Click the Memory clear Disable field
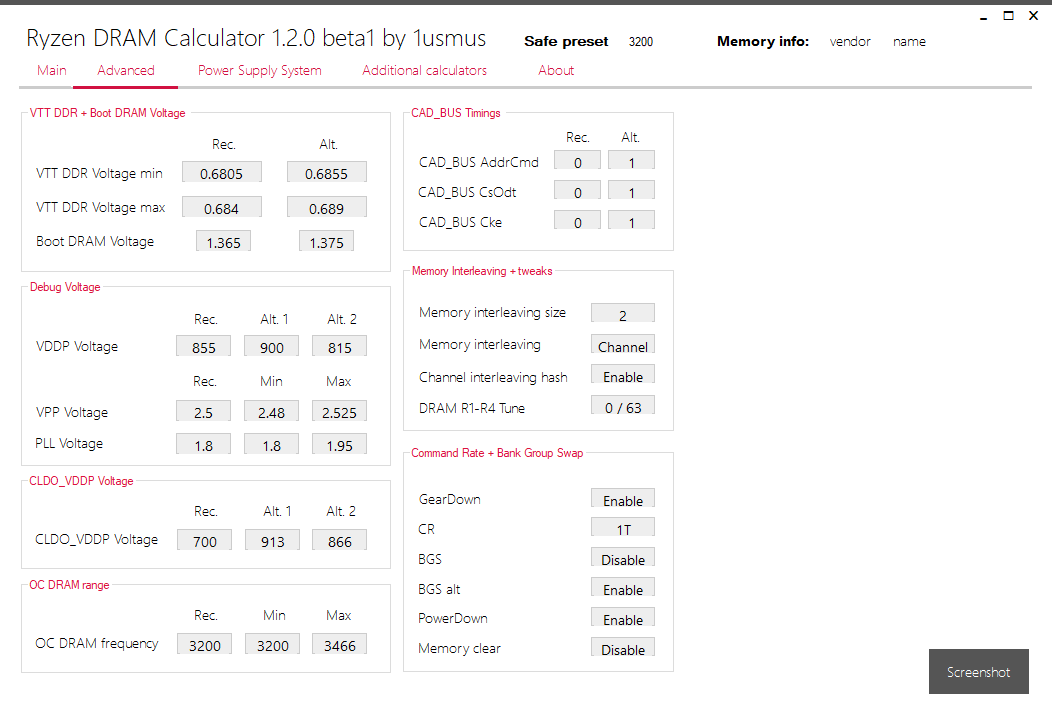The height and width of the screenshot is (720, 1052). (623, 648)
